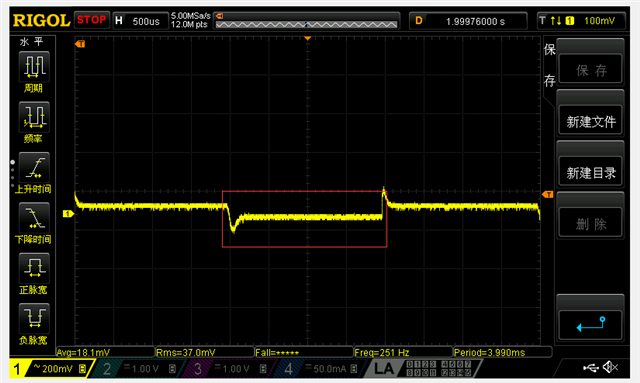Open the trigger level 100mV setting
Image resolution: width=640 pixels, height=383 pixels.
[x=582, y=20]
